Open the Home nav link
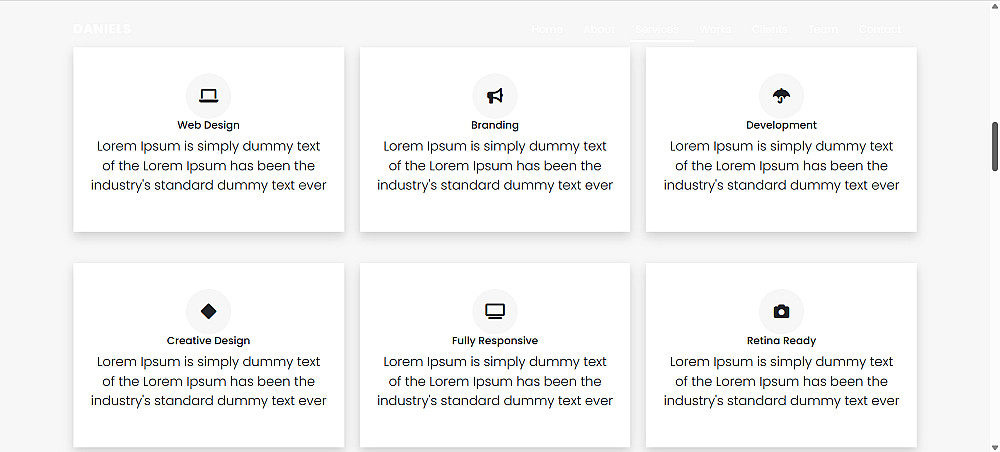1000x452 pixels. click(x=547, y=29)
